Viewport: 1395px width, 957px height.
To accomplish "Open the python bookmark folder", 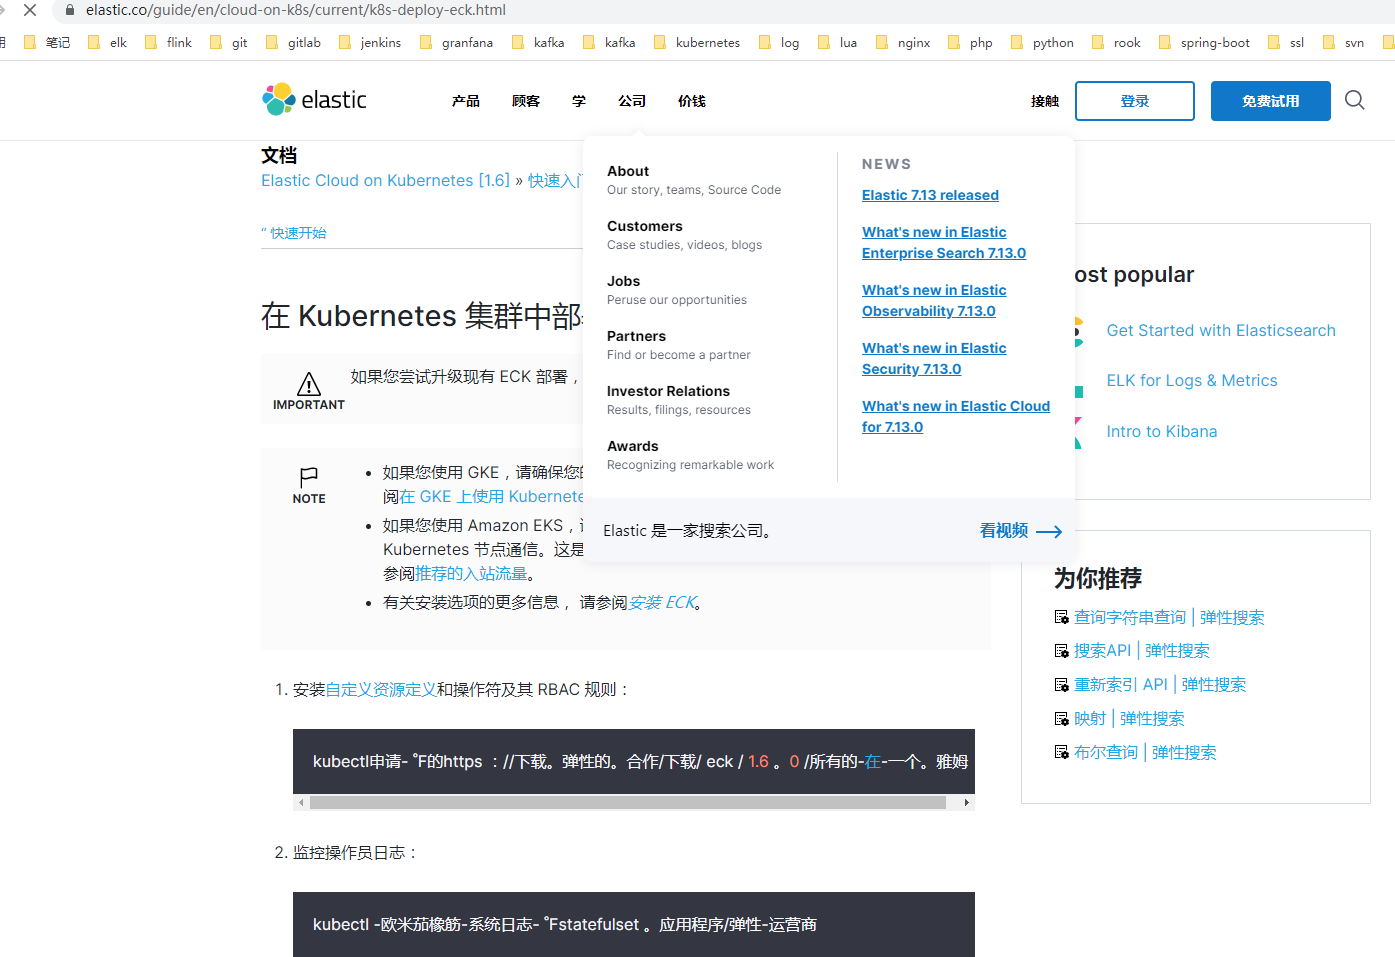I will [x=1042, y=42].
